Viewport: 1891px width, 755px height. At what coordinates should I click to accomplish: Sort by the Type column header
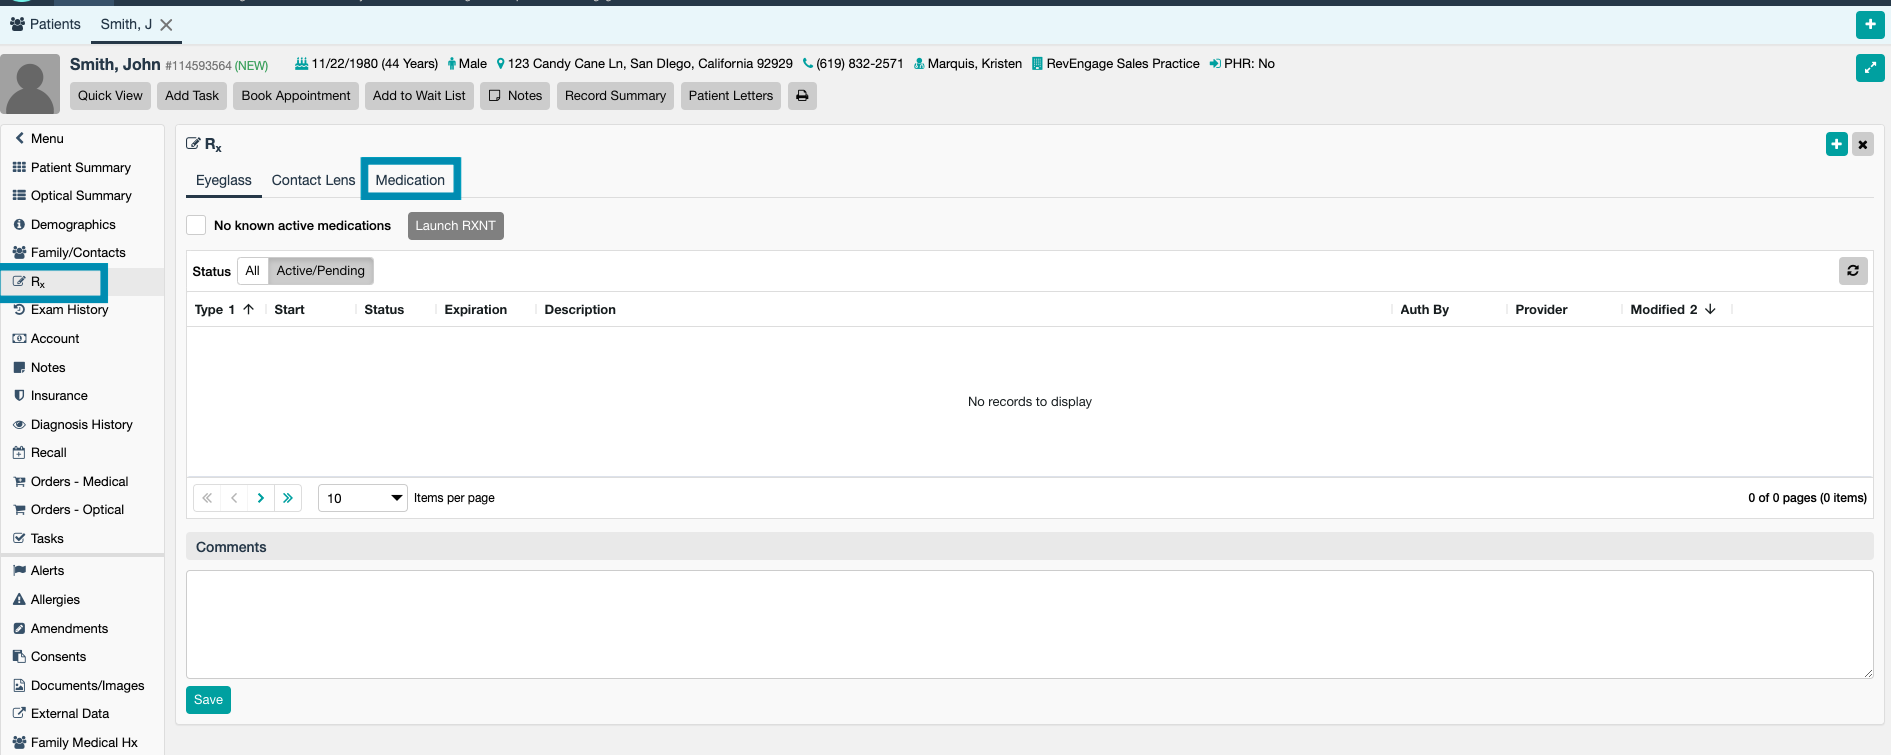click(x=209, y=310)
